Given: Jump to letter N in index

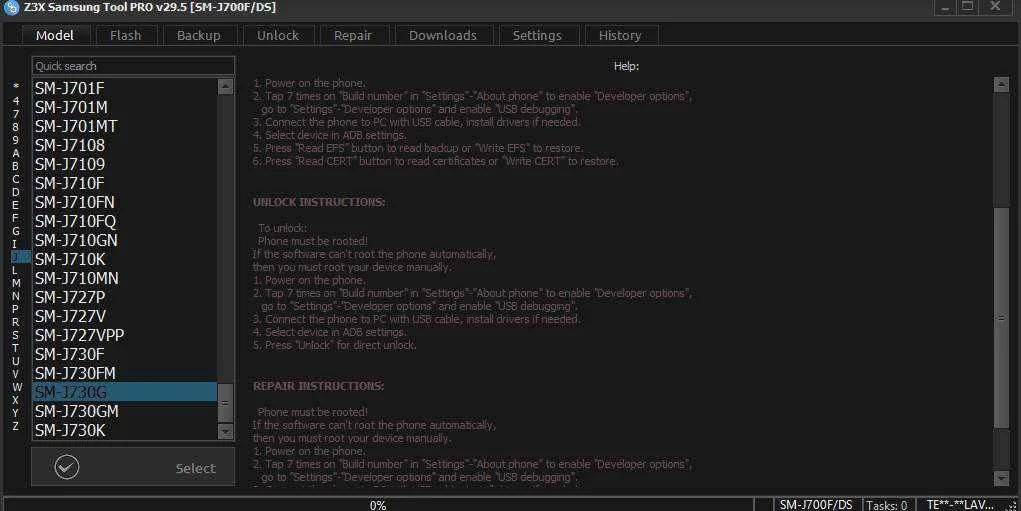Looking at the screenshot, I should (16, 296).
